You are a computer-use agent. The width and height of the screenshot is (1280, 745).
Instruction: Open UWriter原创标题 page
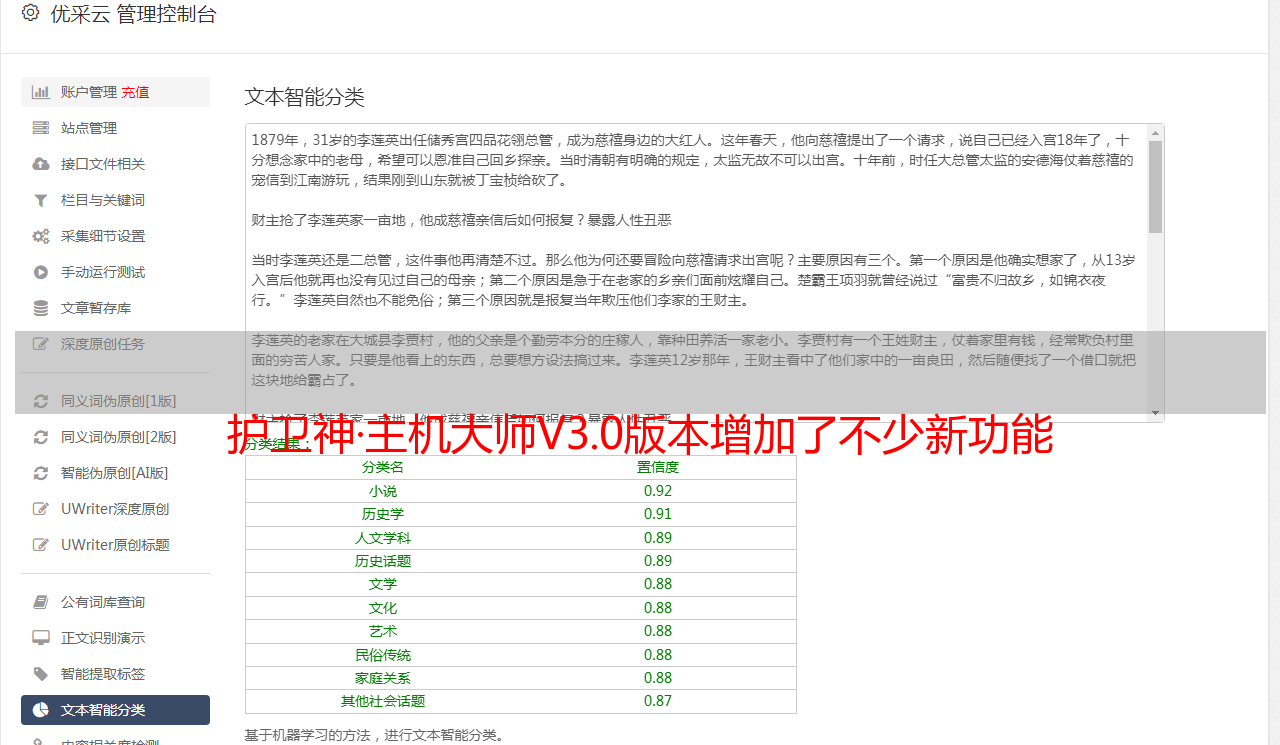pos(115,545)
